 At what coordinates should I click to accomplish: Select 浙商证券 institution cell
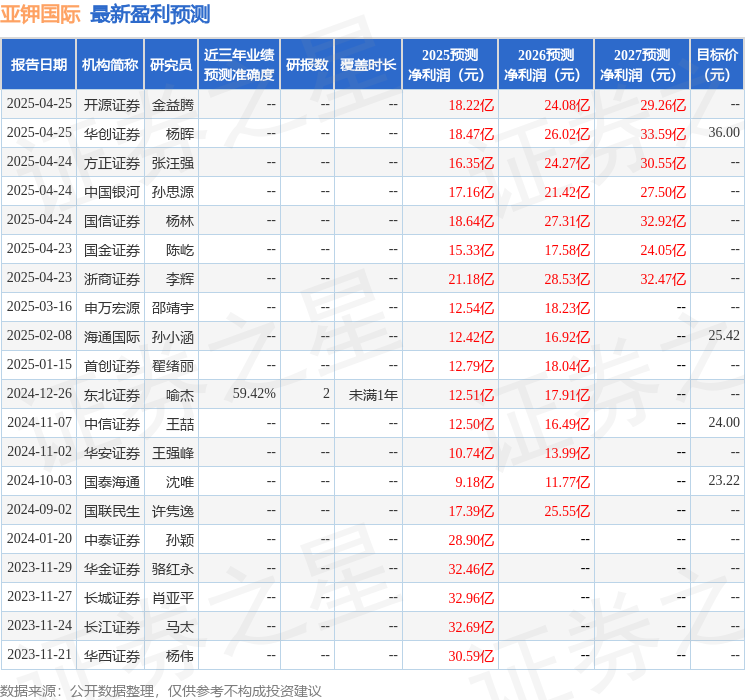coord(112,278)
